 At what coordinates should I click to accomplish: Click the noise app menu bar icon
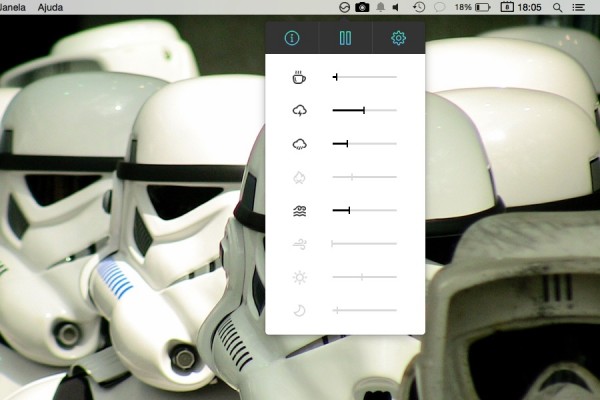[x=344, y=7]
